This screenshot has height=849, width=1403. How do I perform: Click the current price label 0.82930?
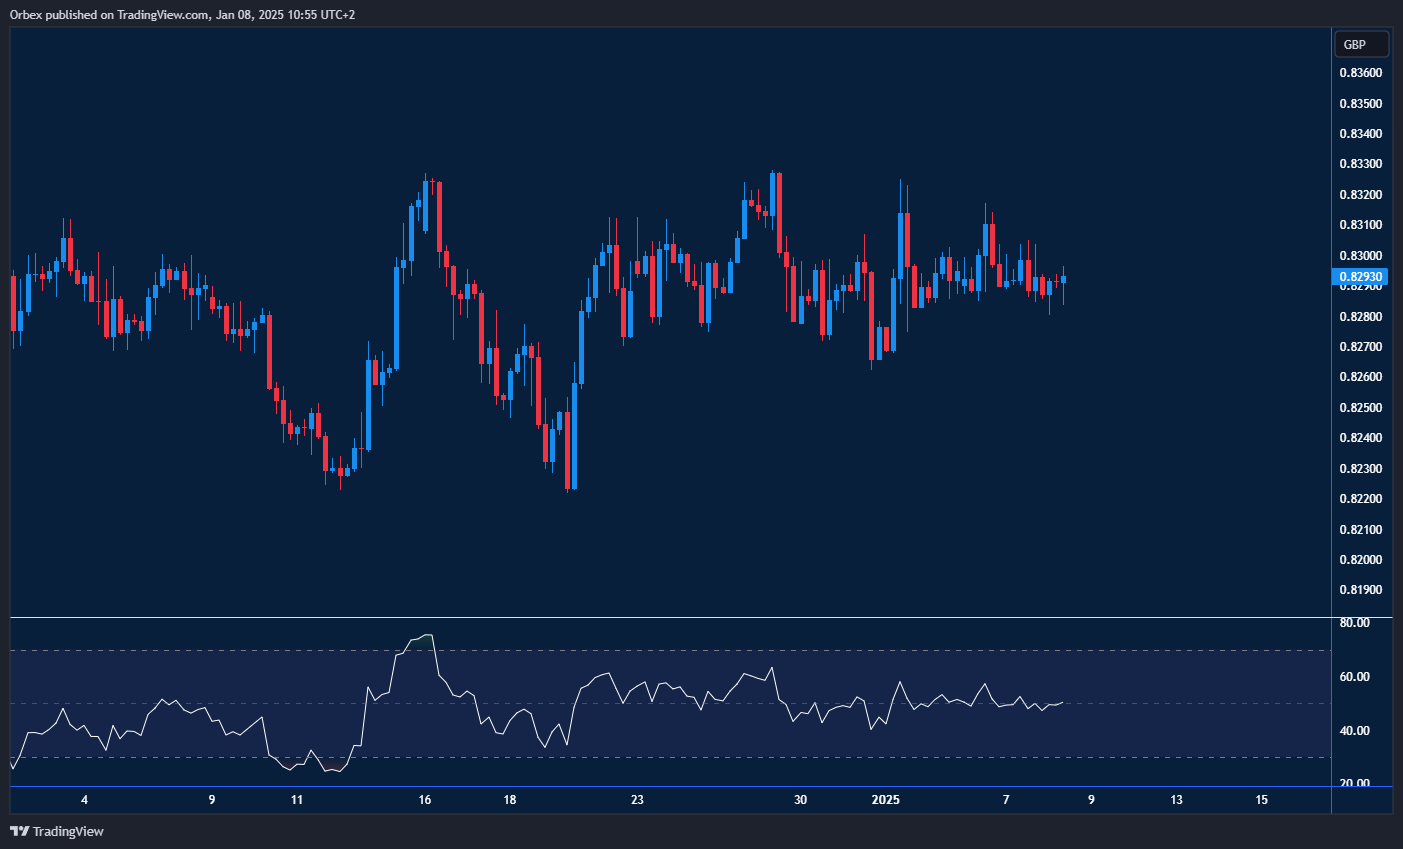1360,277
